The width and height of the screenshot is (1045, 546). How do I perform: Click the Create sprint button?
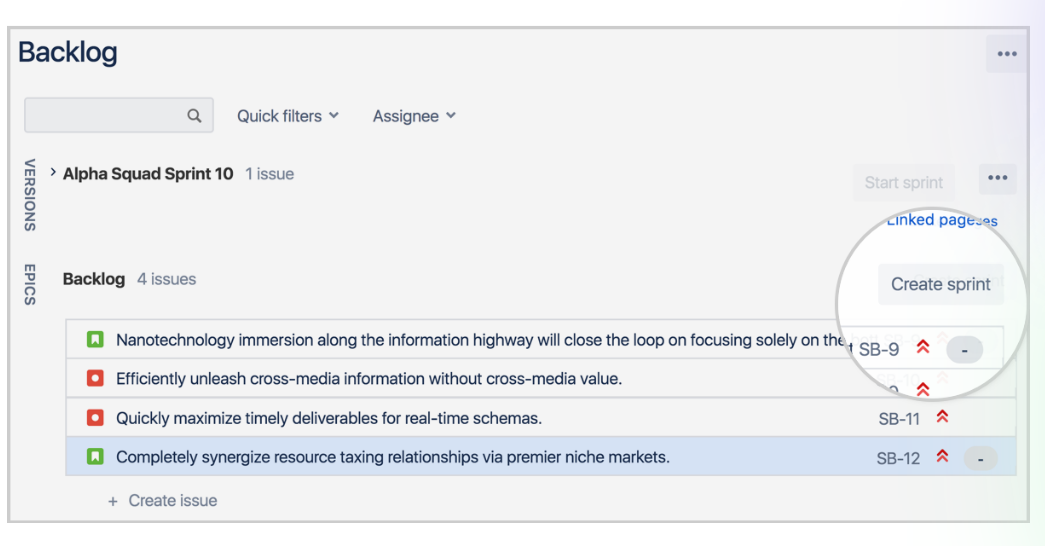[x=940, y=284]
